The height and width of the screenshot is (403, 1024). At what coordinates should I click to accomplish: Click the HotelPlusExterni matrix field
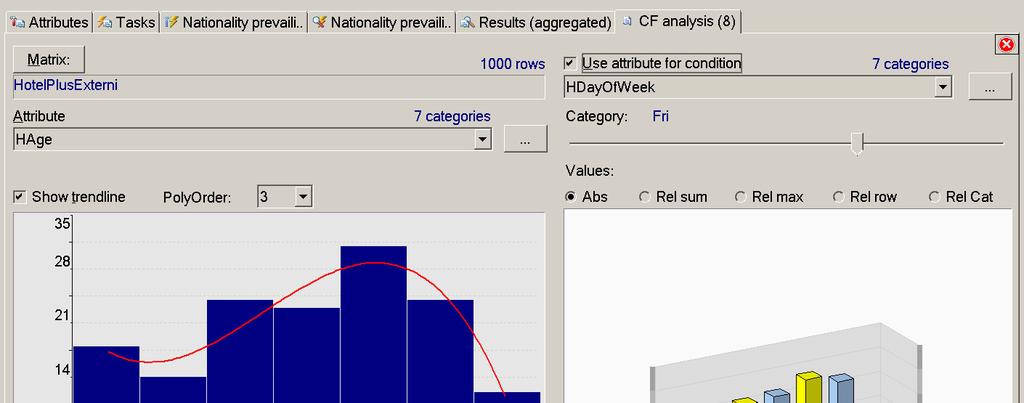tap(279, 87)
